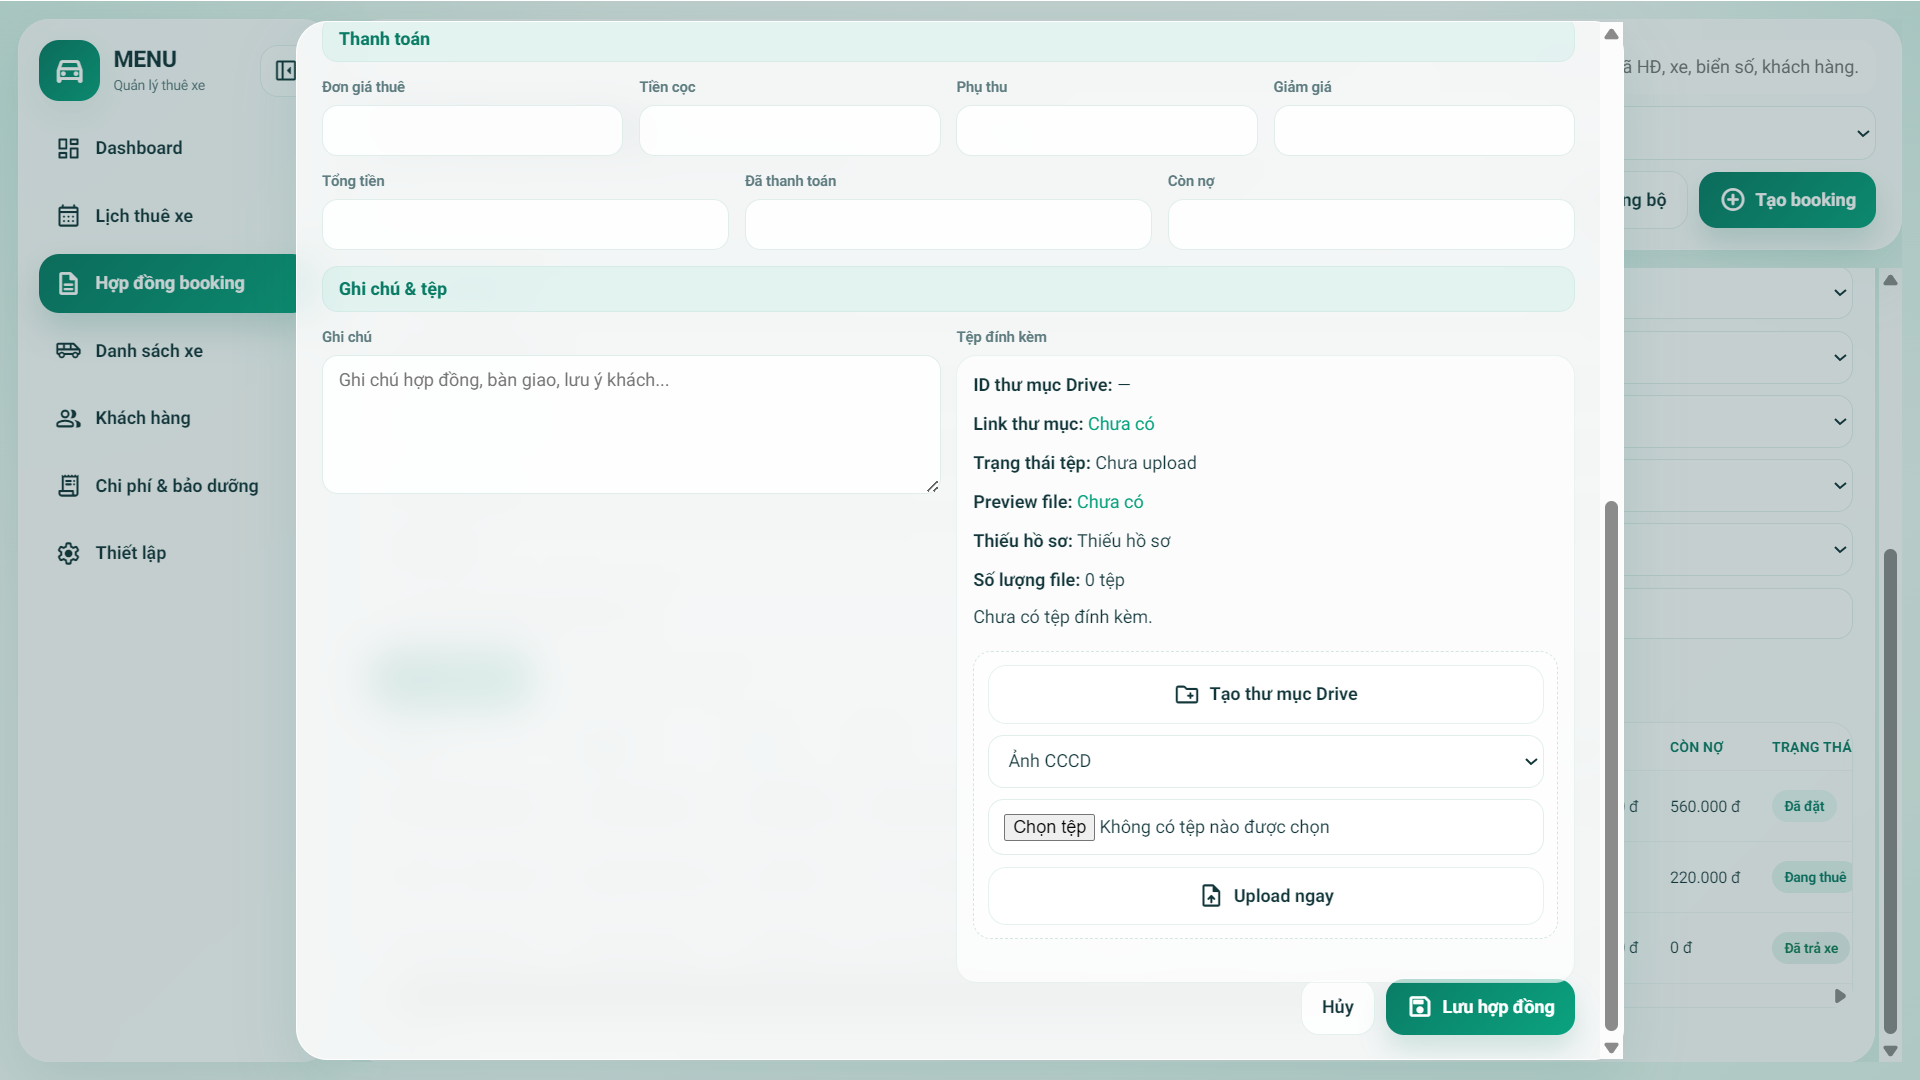
Task: Click Chọn tệp to pick an attachment
Action: pyautogui.click(x=1048, y=827)
